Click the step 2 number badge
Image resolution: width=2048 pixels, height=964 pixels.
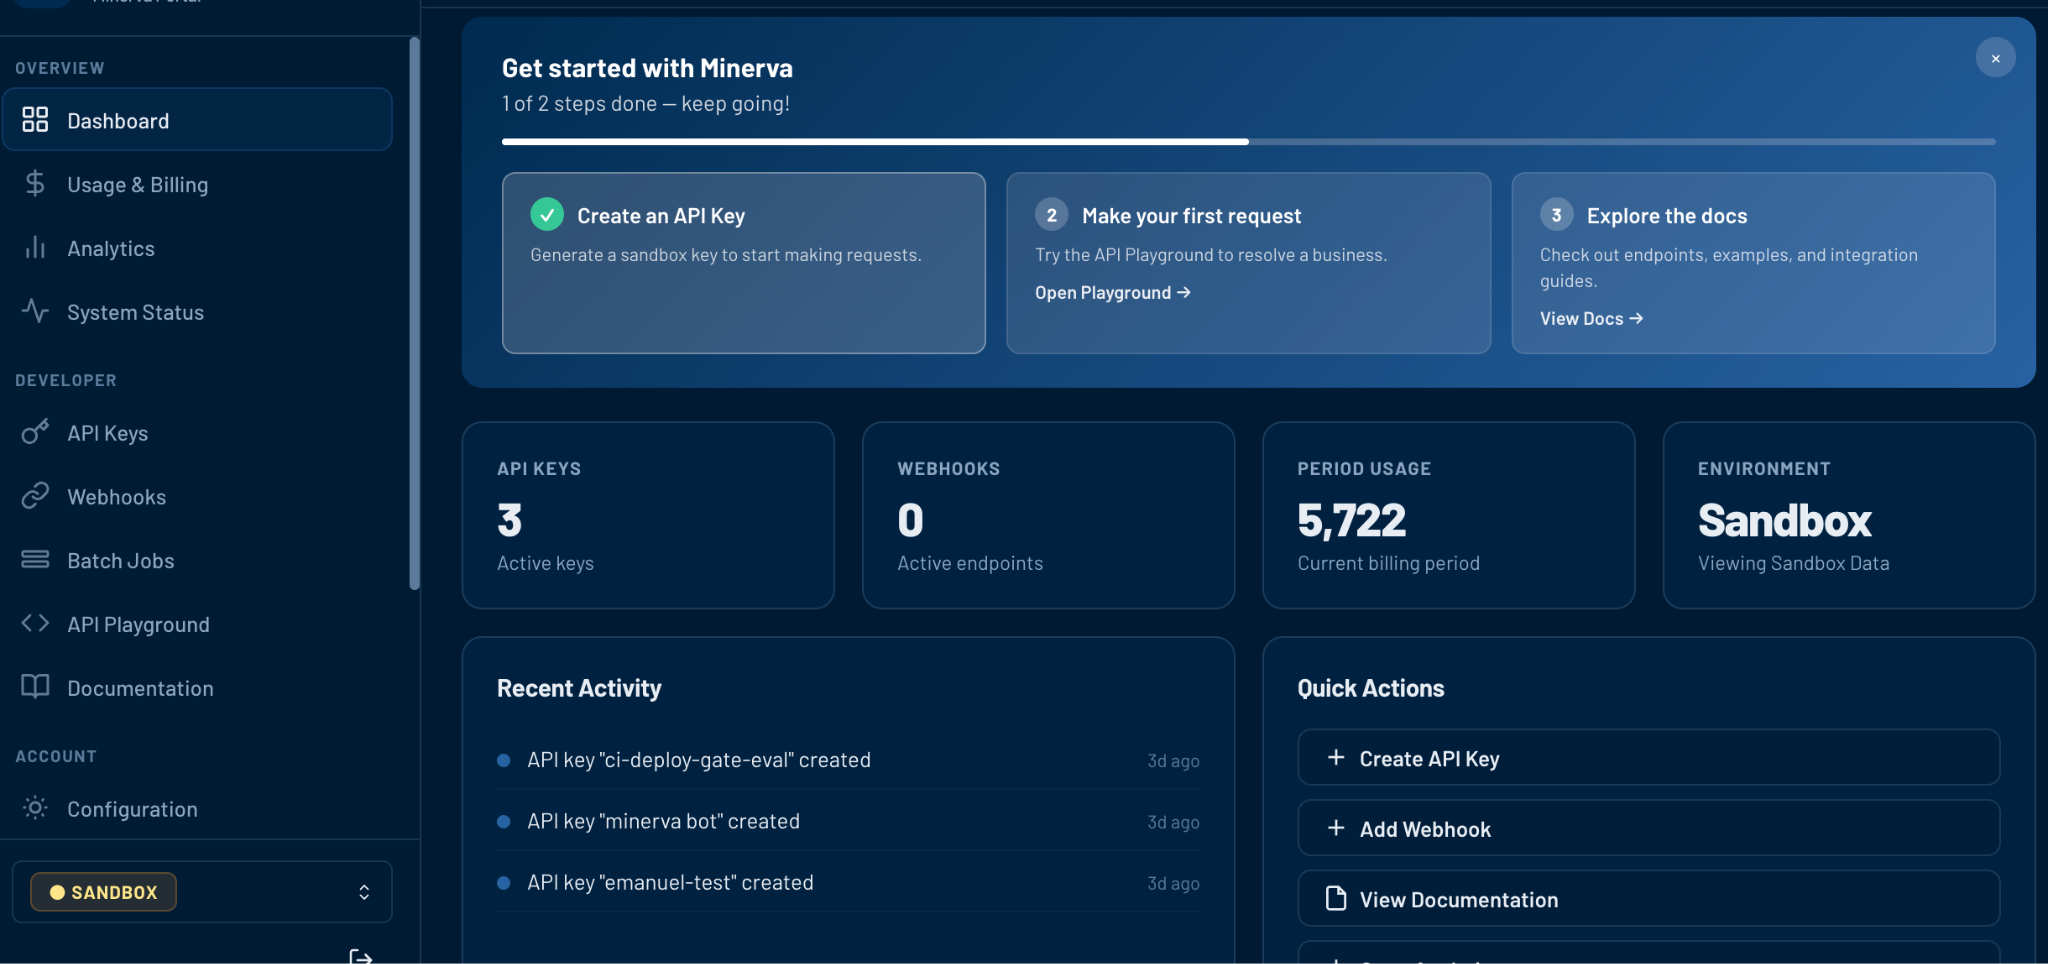tap(1051, 215)
